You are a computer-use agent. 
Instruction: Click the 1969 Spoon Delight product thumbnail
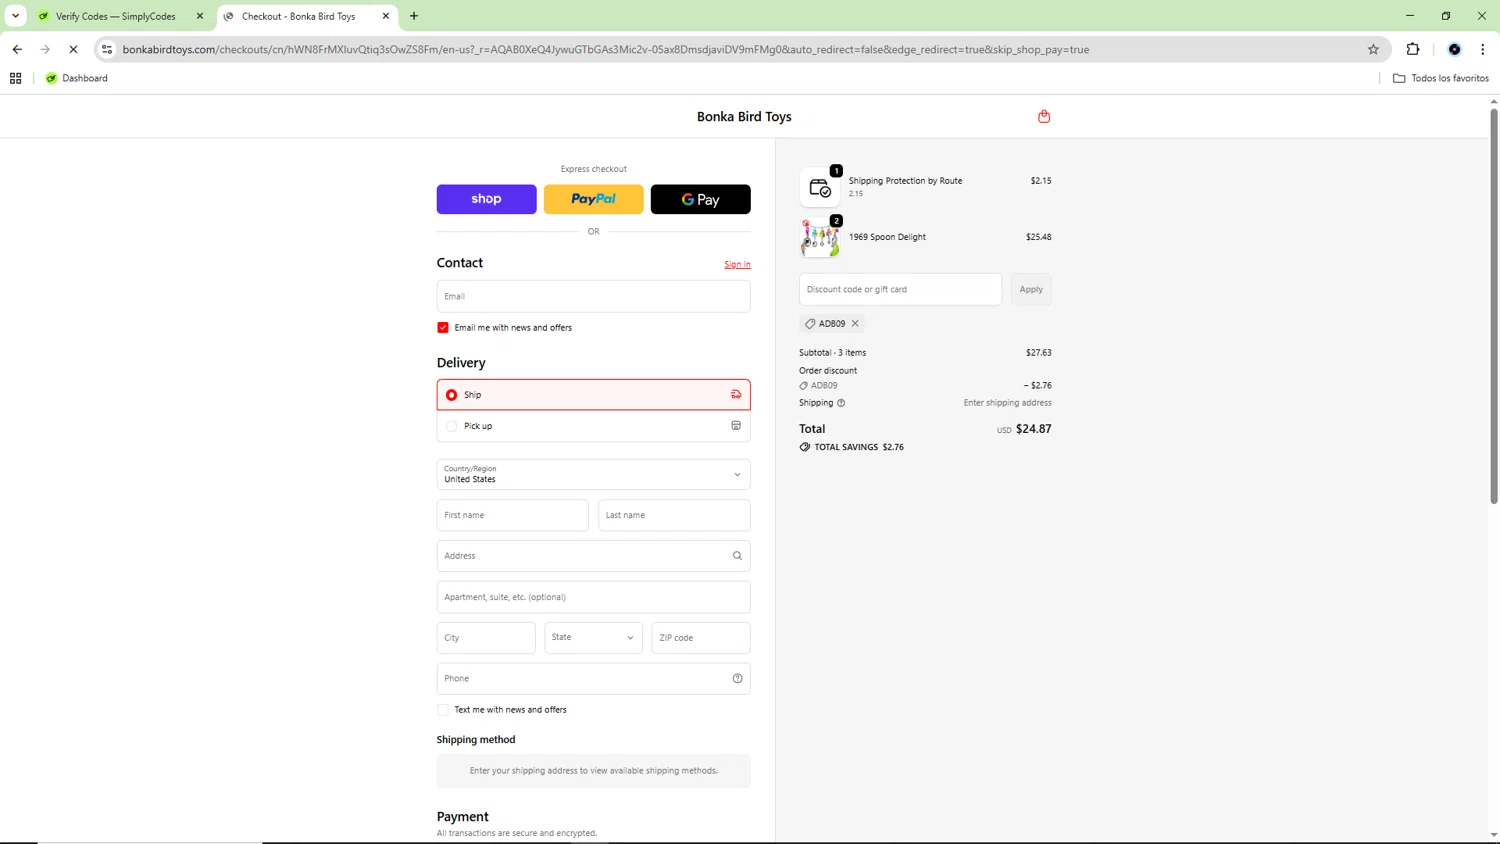click(x=819, y=238)
